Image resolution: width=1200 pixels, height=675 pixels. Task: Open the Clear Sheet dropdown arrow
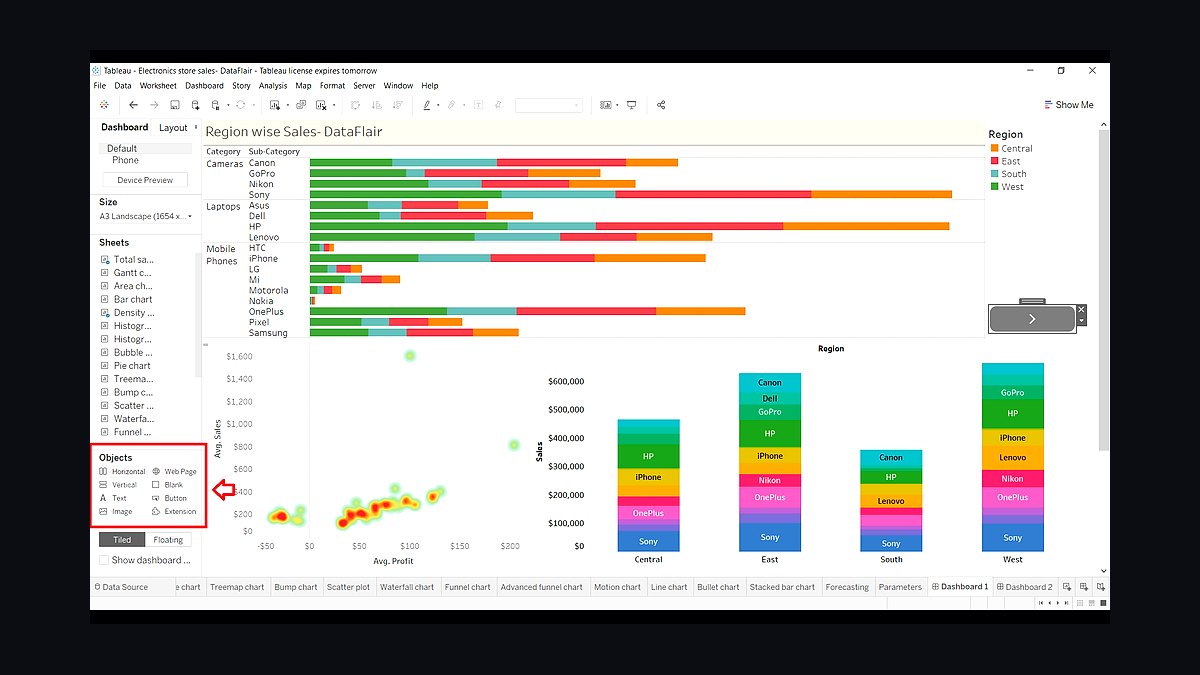coord(332,105)
